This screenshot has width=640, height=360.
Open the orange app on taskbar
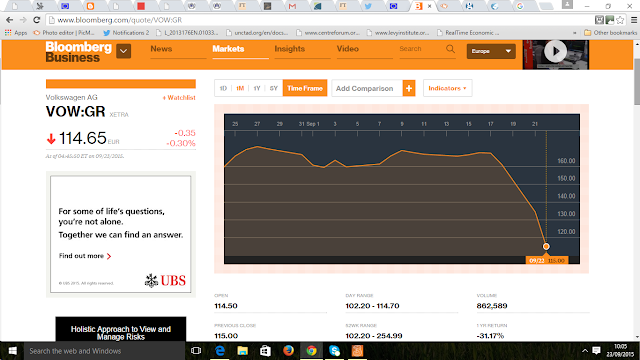(x=357, y=351)
